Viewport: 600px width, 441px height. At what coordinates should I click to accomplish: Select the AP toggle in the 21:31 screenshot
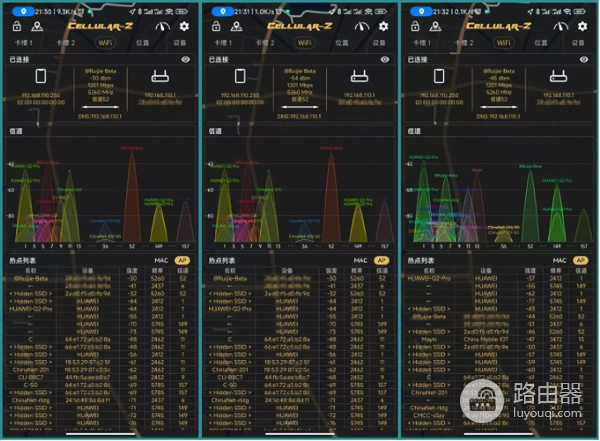click(x=382, y=260)
